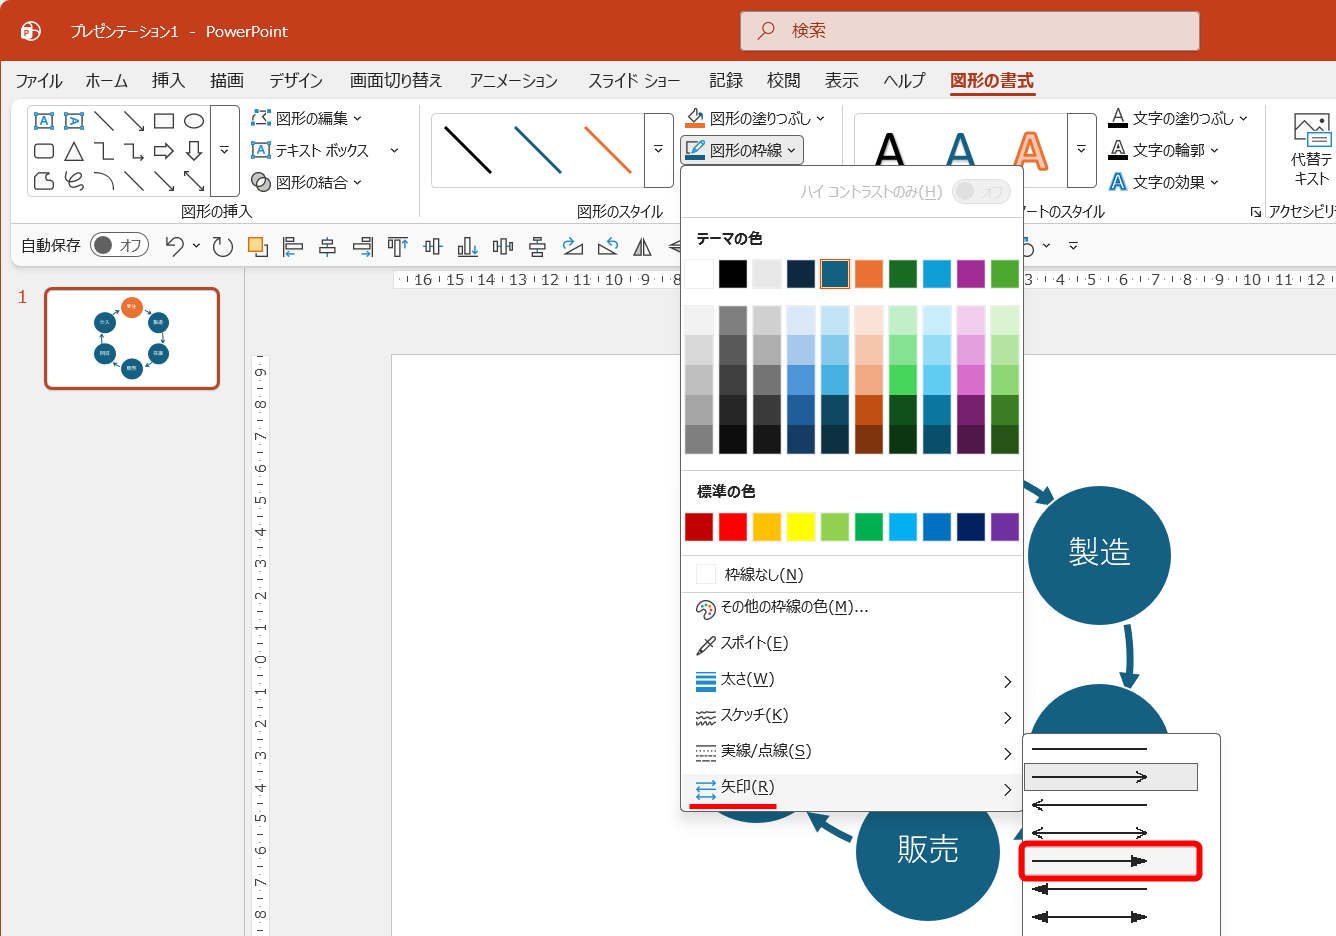Pick the arc shape
This screenshot has width=1336, height=936.
(x=104, y=181)
